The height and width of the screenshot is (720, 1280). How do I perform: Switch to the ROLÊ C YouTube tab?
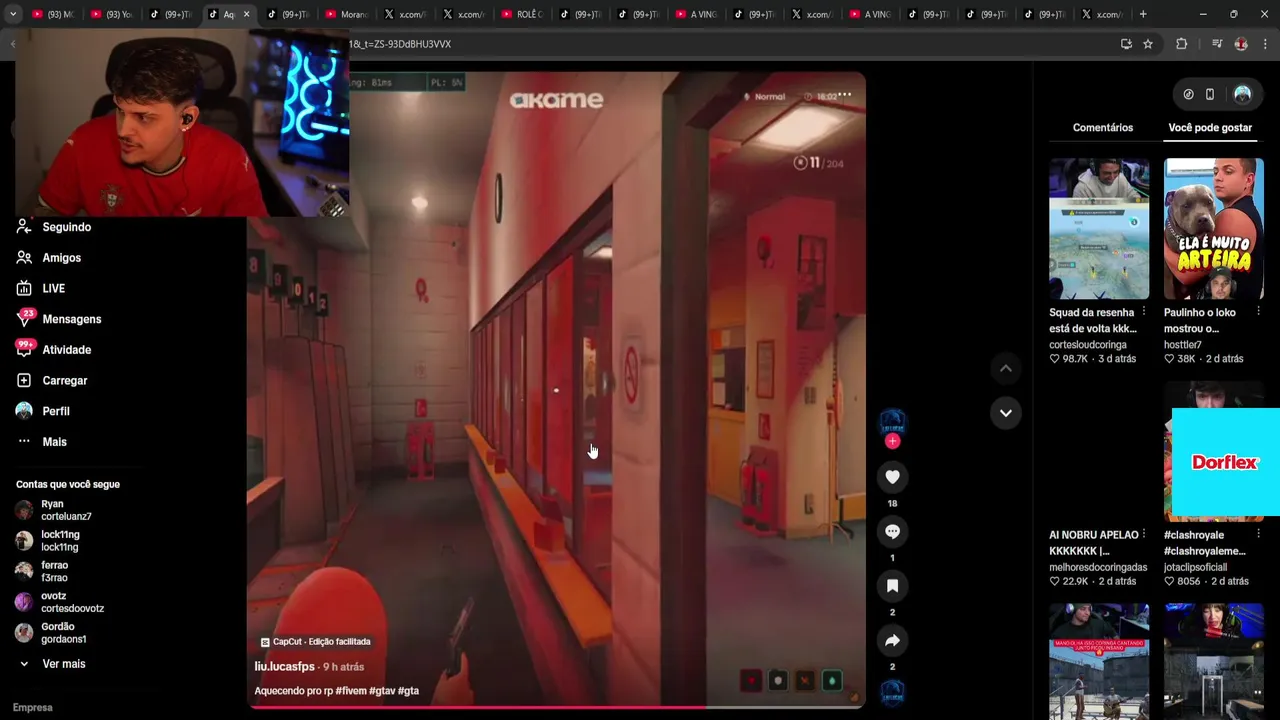pos(521,14)
